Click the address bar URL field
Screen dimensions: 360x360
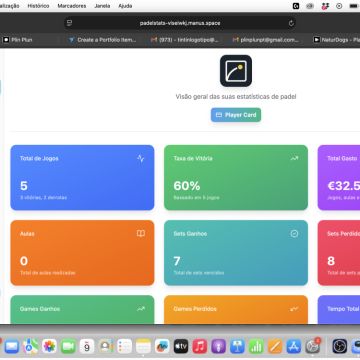pos(180,23)
